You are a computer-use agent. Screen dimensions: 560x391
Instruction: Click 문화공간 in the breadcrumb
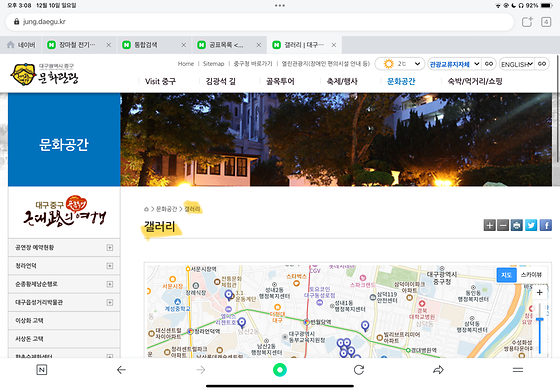(166, 209)
